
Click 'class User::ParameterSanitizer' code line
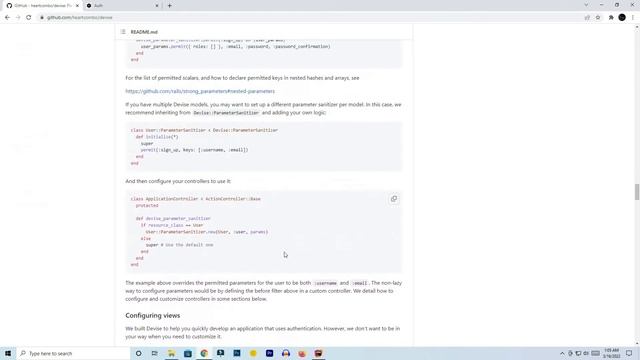click(x=204, y=130)
